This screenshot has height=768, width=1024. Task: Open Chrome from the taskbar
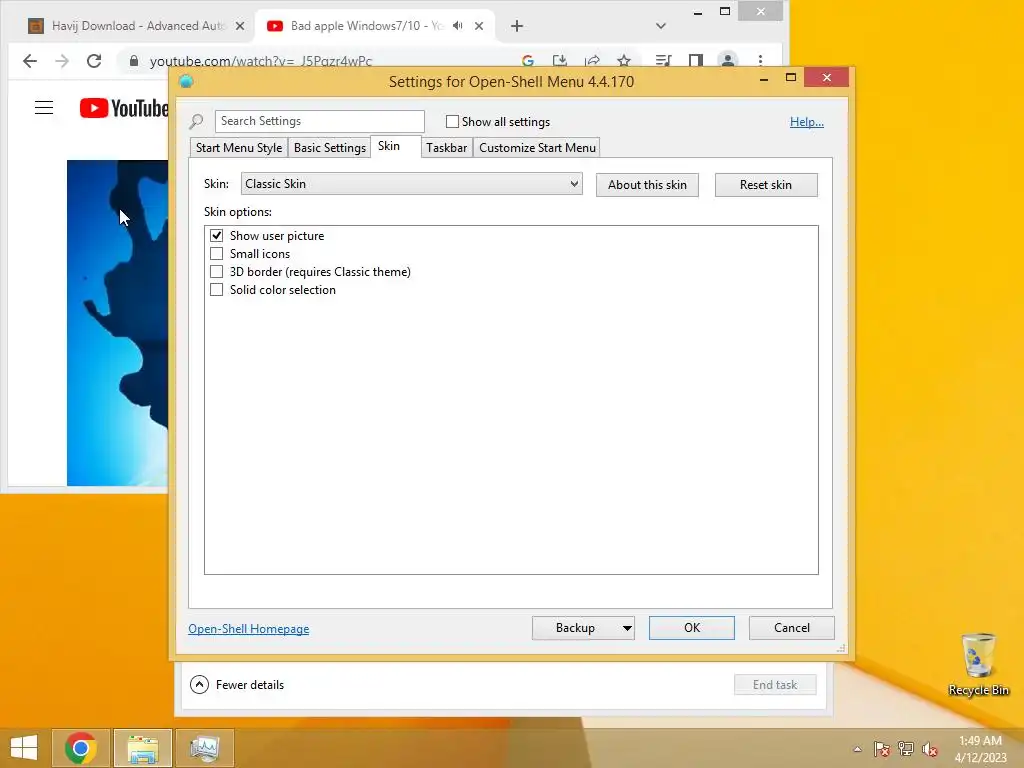point(81,748)
